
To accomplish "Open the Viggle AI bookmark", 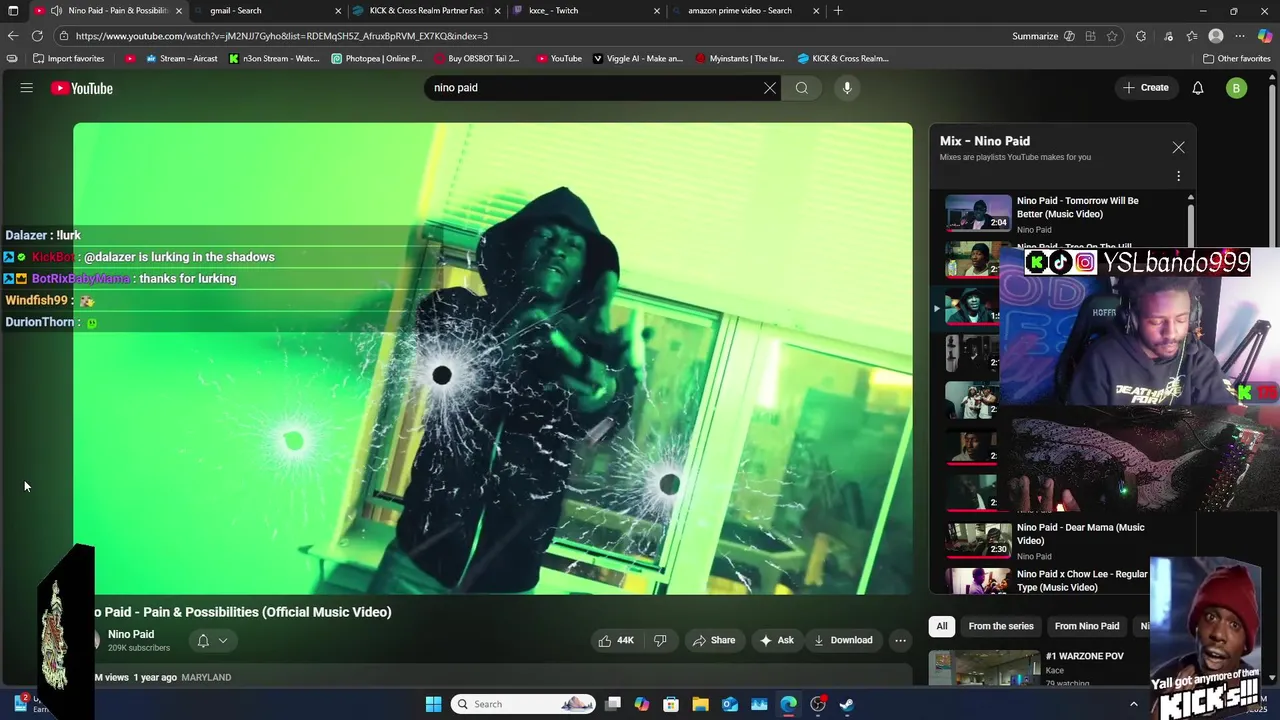I will tap(638, 58).
